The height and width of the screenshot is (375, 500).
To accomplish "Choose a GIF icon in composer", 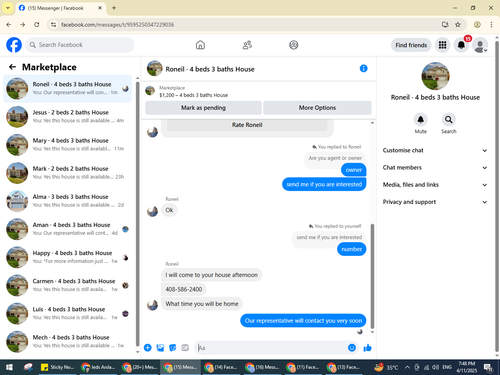I will coord(185,348).
